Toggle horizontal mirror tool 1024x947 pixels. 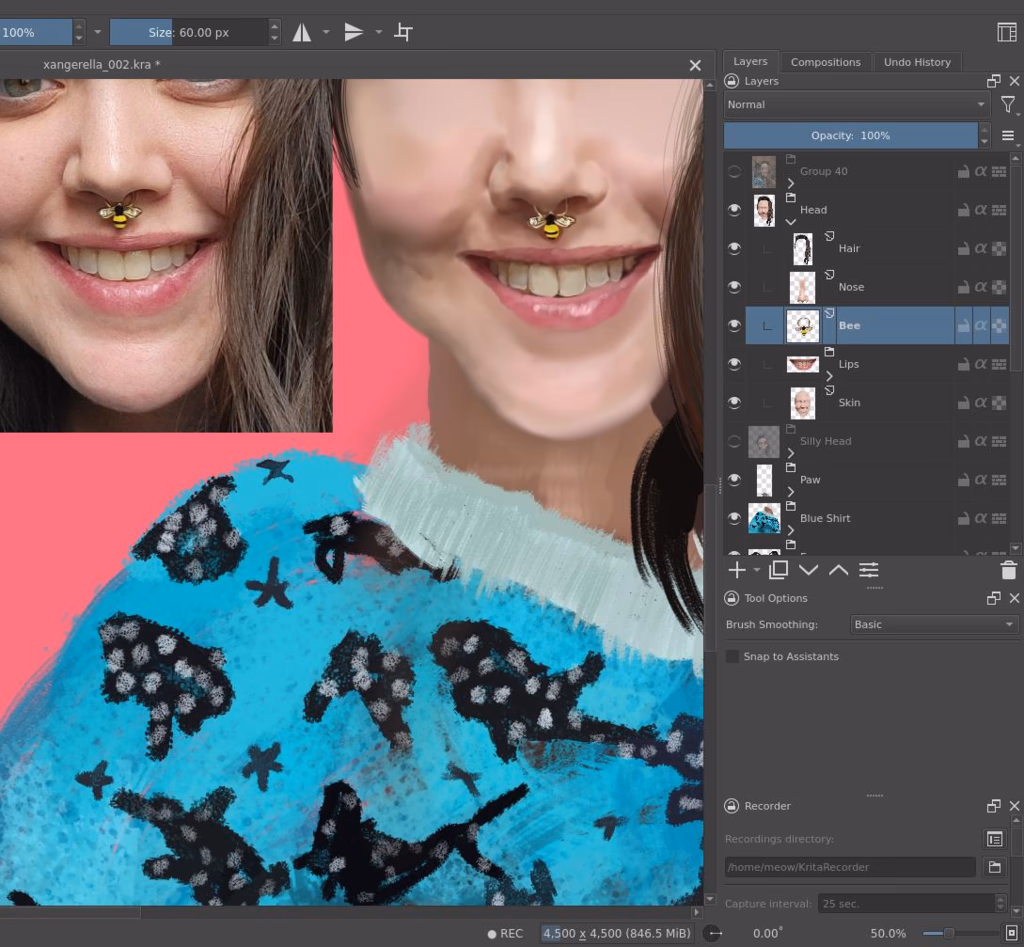click(x=302, y=32)
